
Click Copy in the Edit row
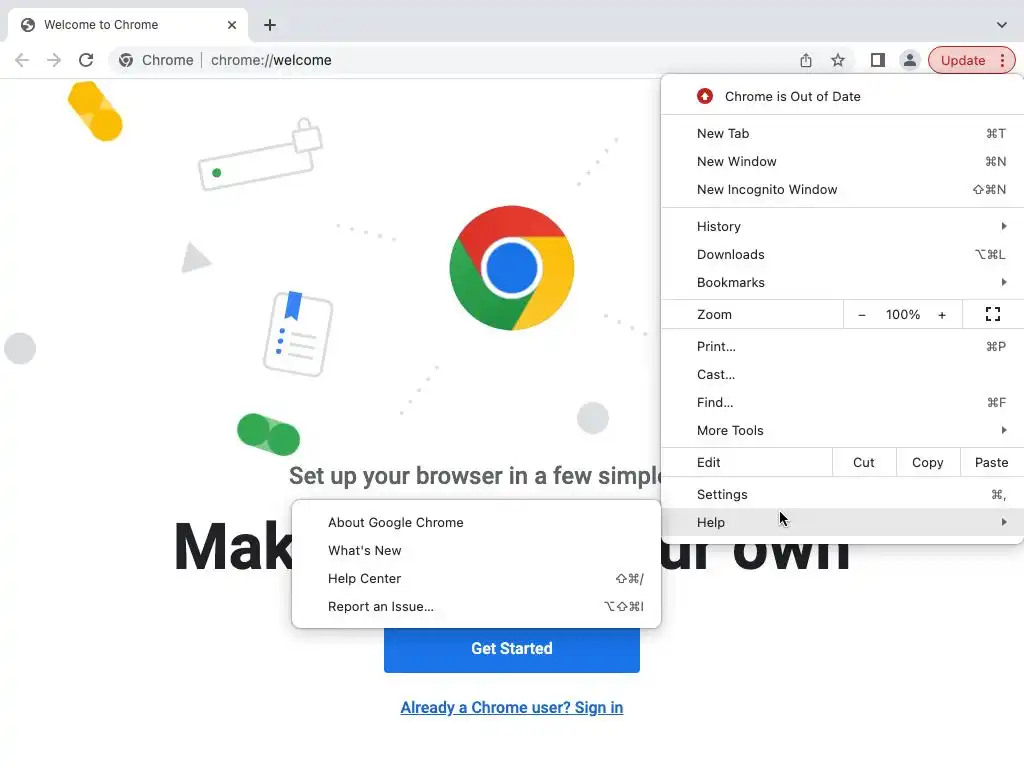coord(927,462)
